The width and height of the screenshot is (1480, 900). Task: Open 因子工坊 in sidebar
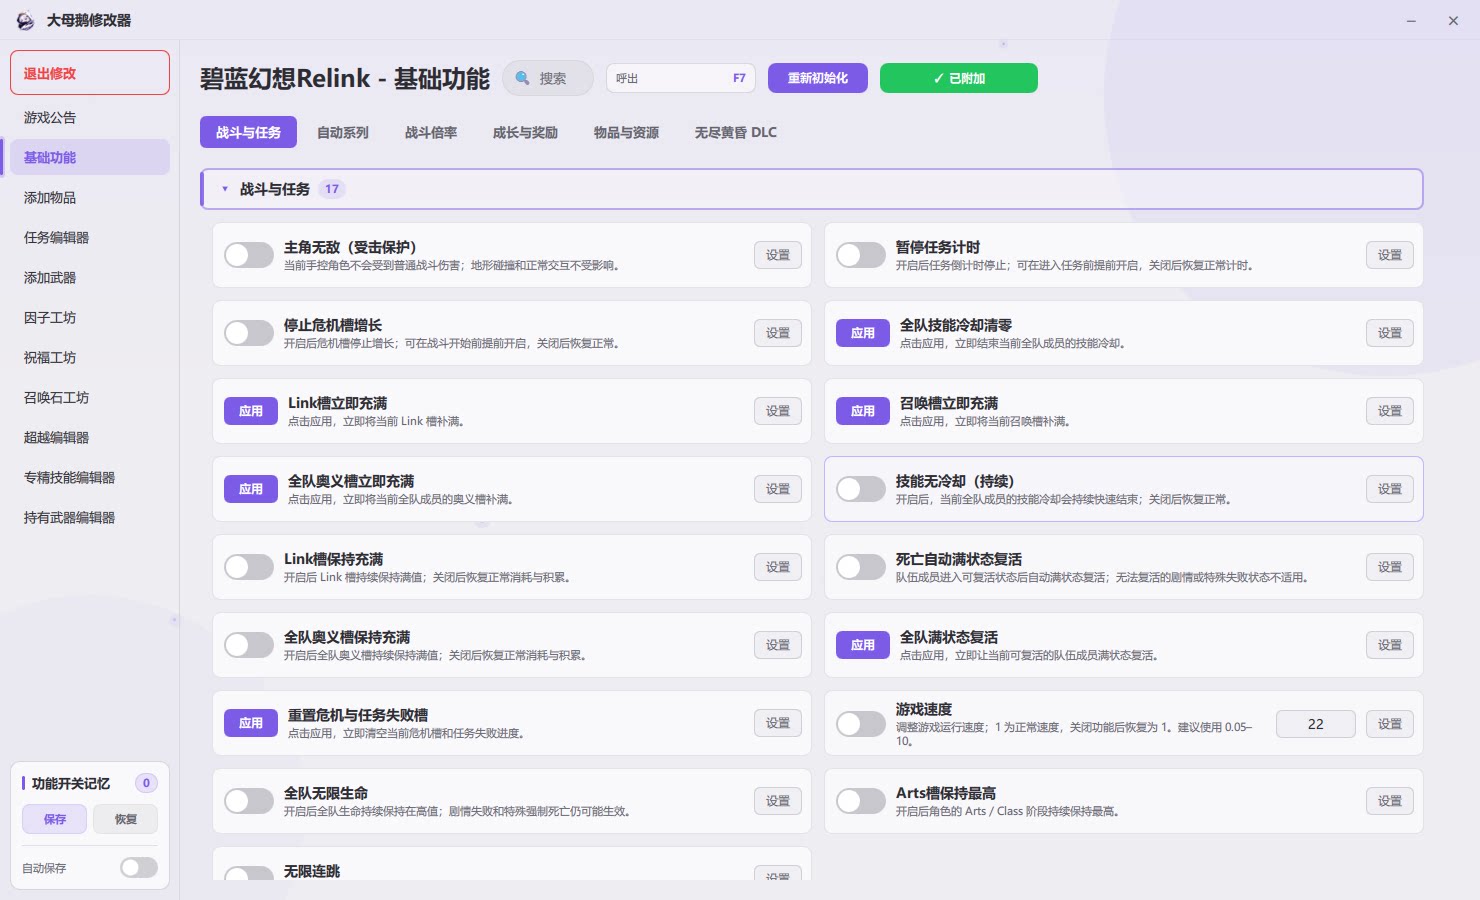click(90, 317)
